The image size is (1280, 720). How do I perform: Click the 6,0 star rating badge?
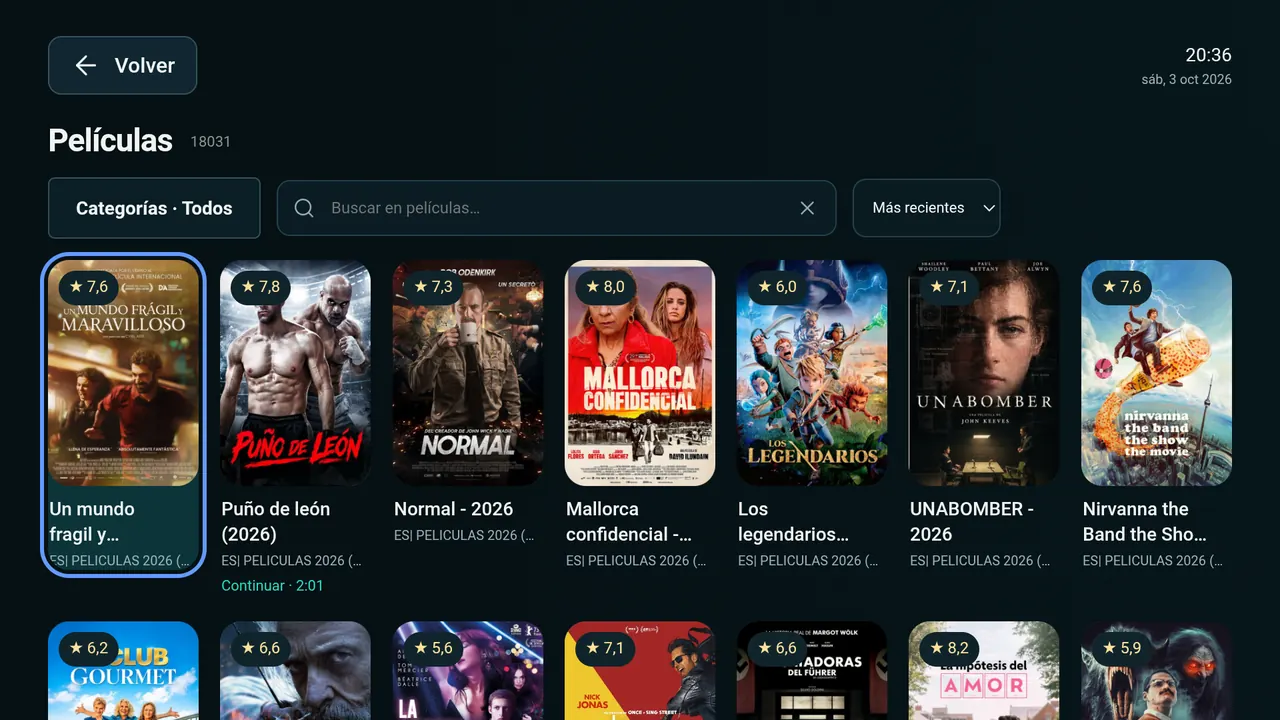(776, 287)
